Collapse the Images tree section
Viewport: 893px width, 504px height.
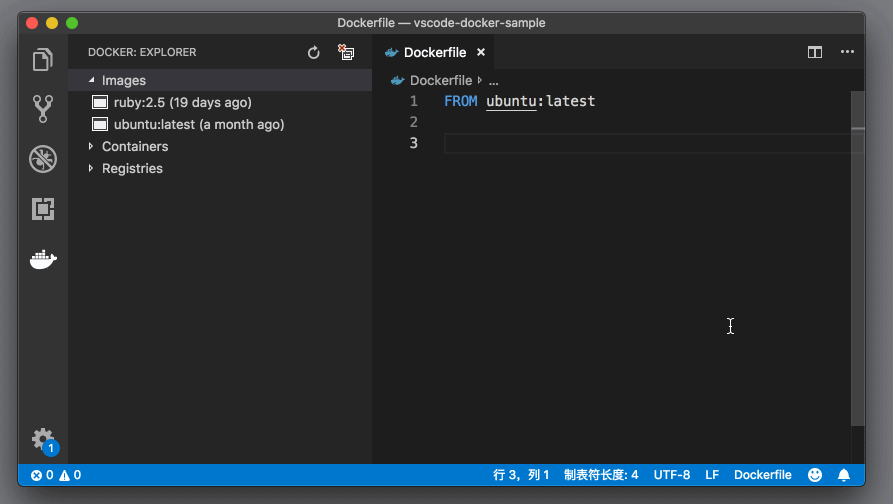click(x=123, y=80)
